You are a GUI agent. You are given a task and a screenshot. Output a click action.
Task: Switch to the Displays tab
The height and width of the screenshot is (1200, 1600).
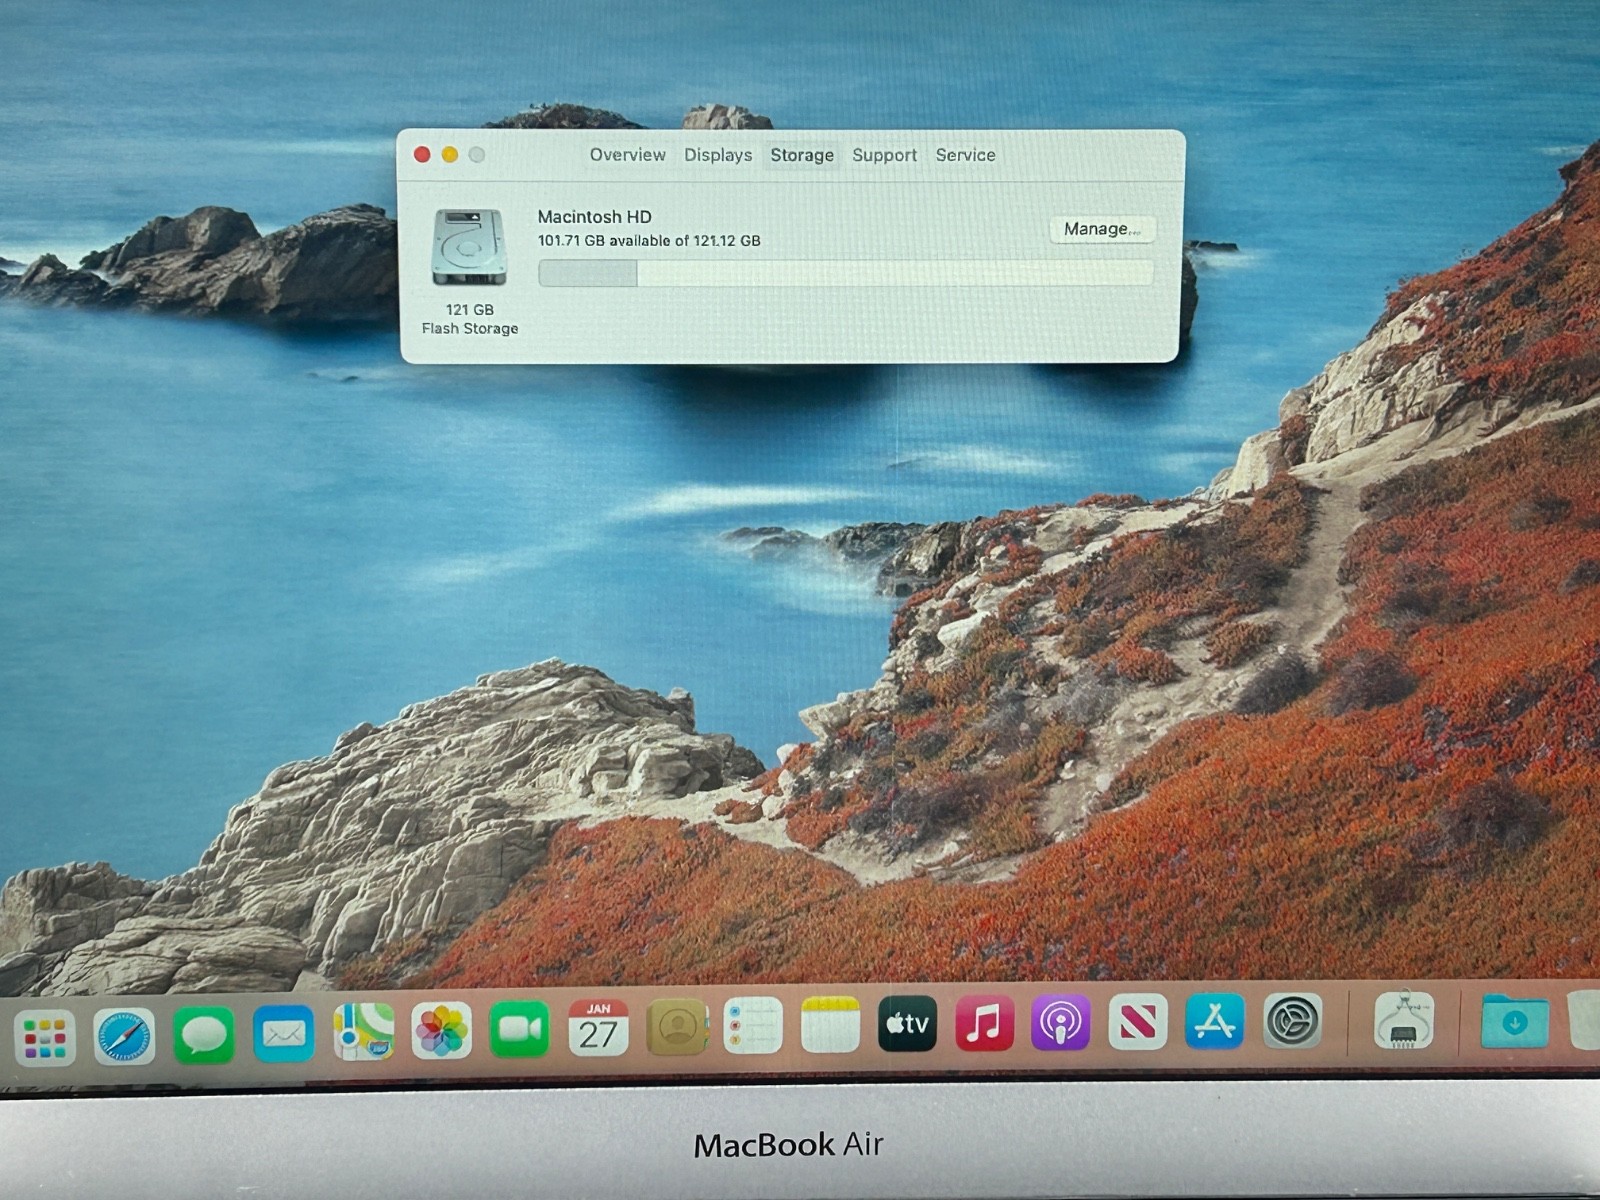pos(718,155)
